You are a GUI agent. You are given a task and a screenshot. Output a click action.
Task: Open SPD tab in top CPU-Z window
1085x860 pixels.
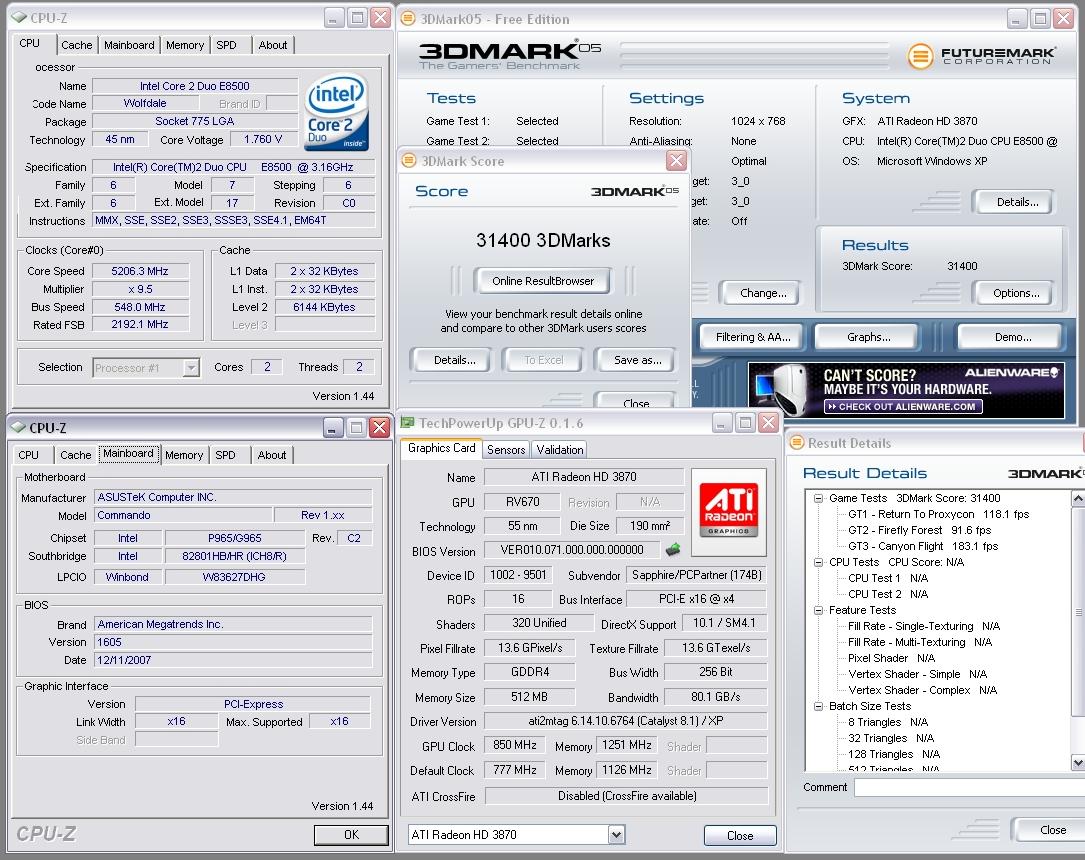coord(226,45)
